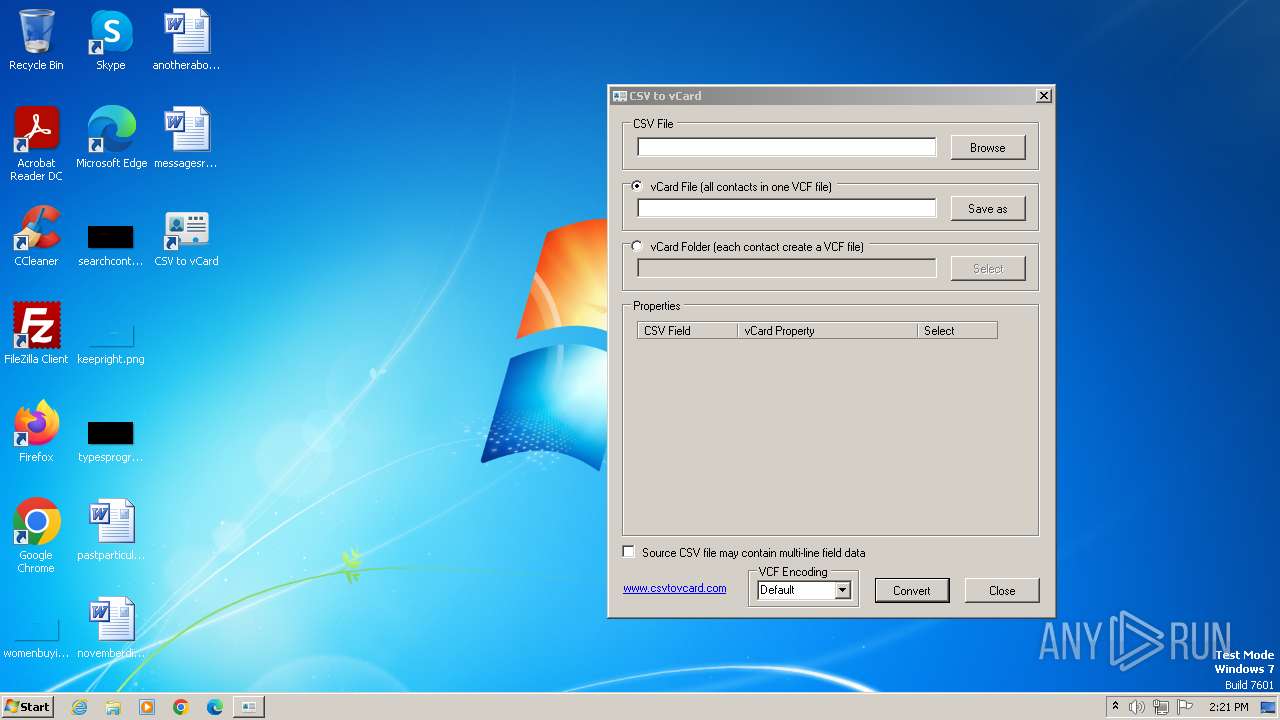Select vCard File all contacts radio option

pyautogui.click(x=637, y=186)
